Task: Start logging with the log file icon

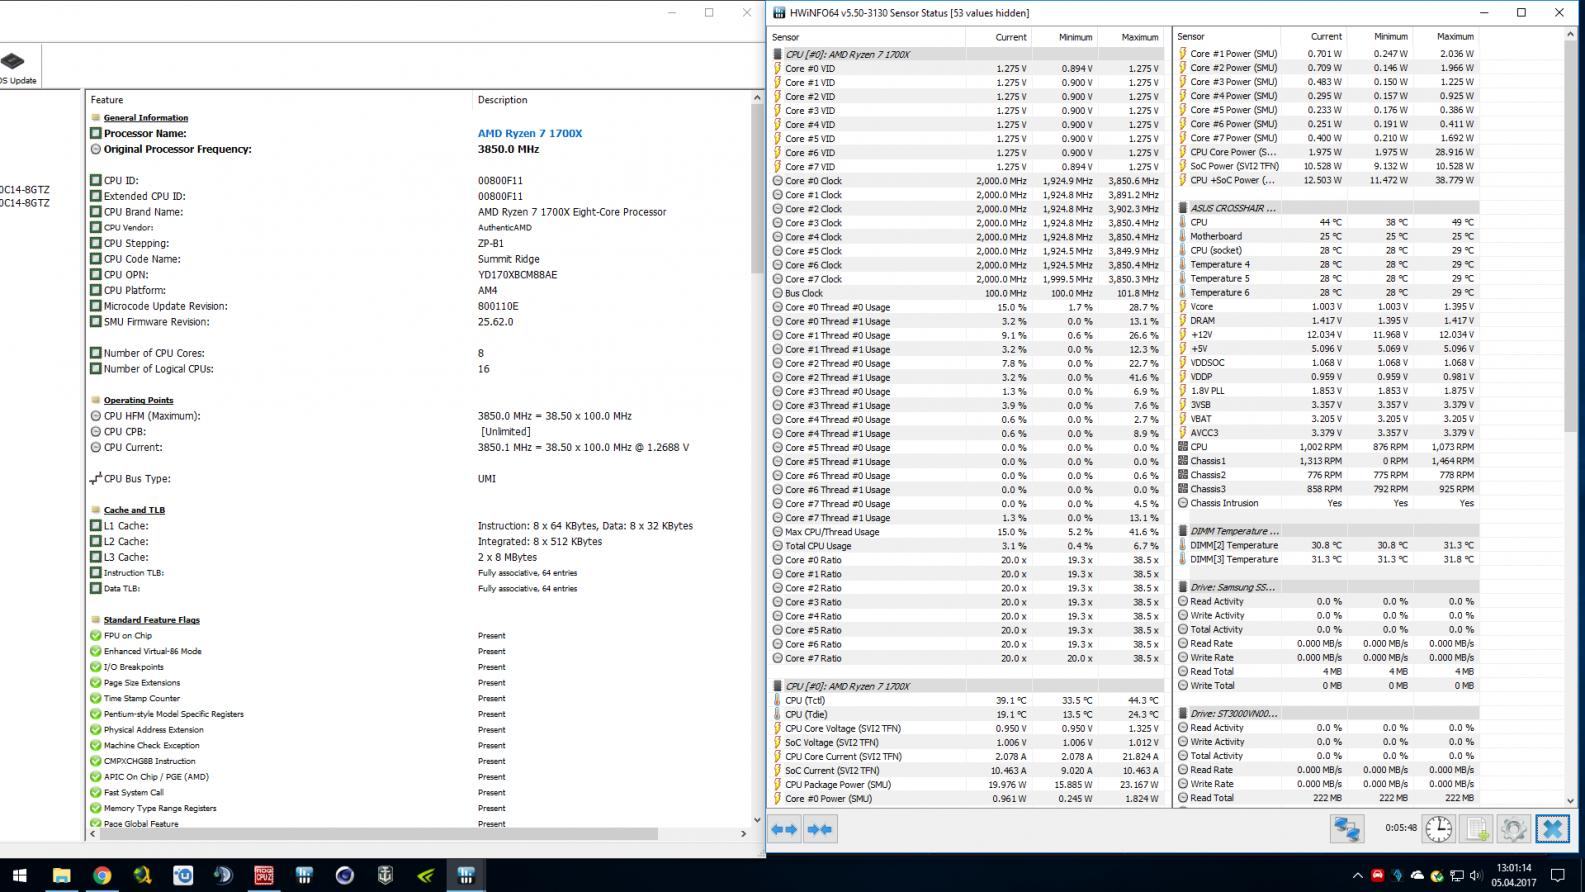Action: [x=1477, y=829]
